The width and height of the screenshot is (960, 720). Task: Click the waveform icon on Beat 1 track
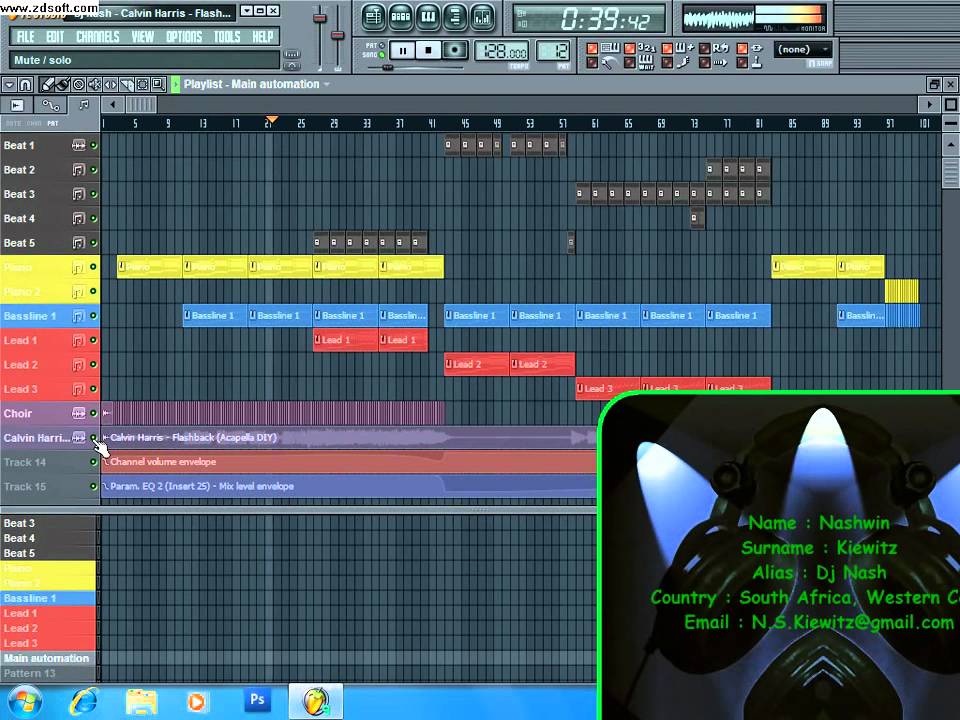(x=78, y=145)
